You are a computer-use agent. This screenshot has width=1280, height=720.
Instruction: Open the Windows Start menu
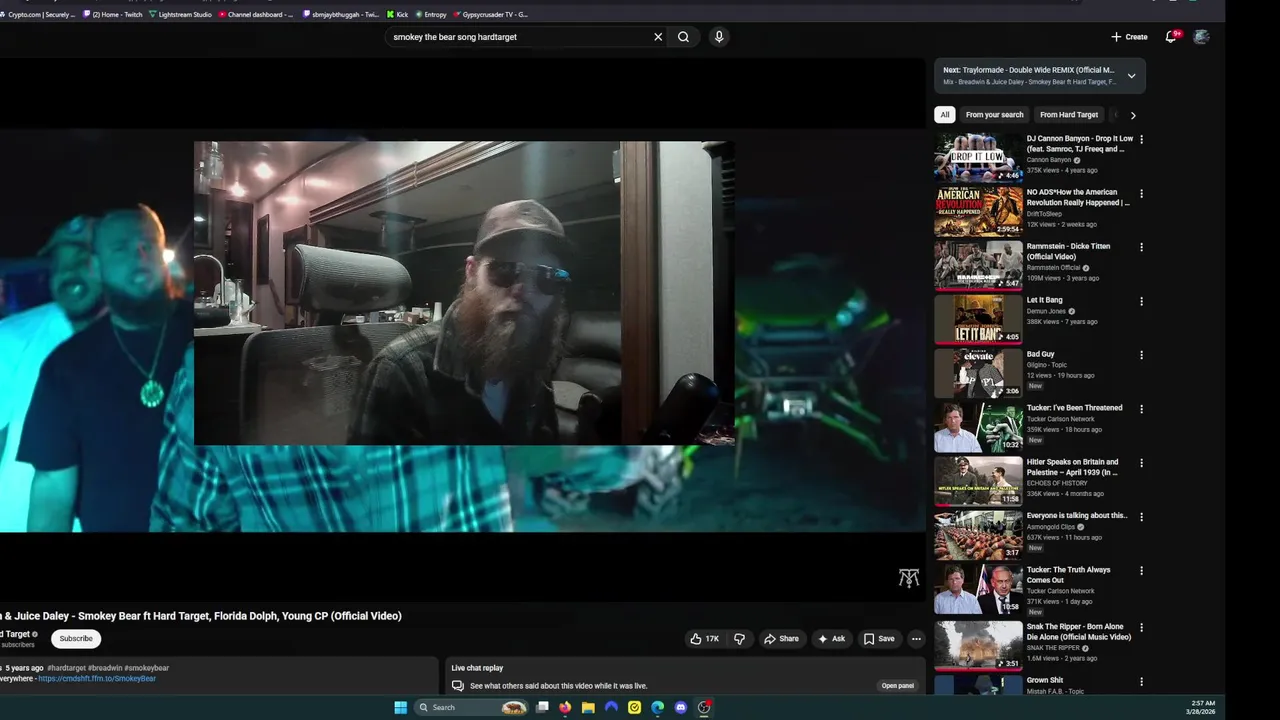[x=400, y=707]
